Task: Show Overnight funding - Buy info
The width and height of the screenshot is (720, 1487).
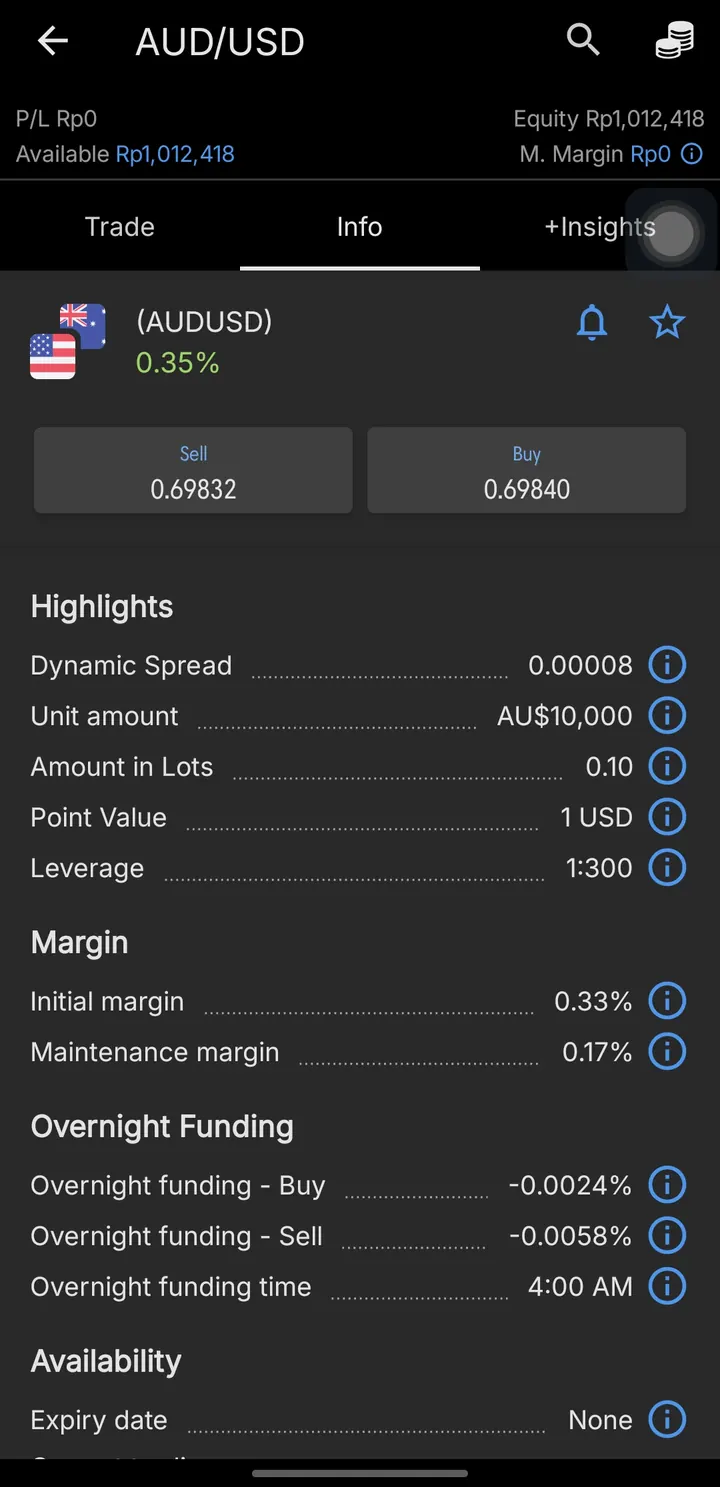Action: [x=667, y=1185]
